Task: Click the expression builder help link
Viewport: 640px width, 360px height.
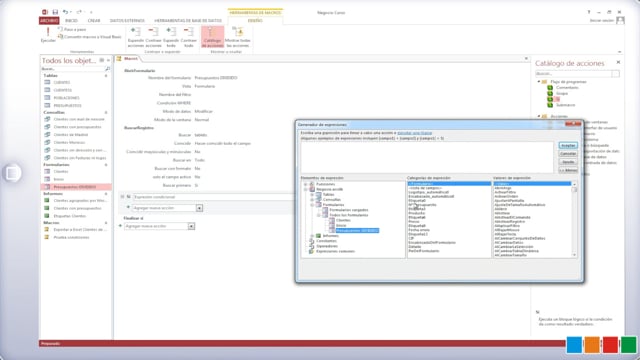Action: (x=414, y=133)
